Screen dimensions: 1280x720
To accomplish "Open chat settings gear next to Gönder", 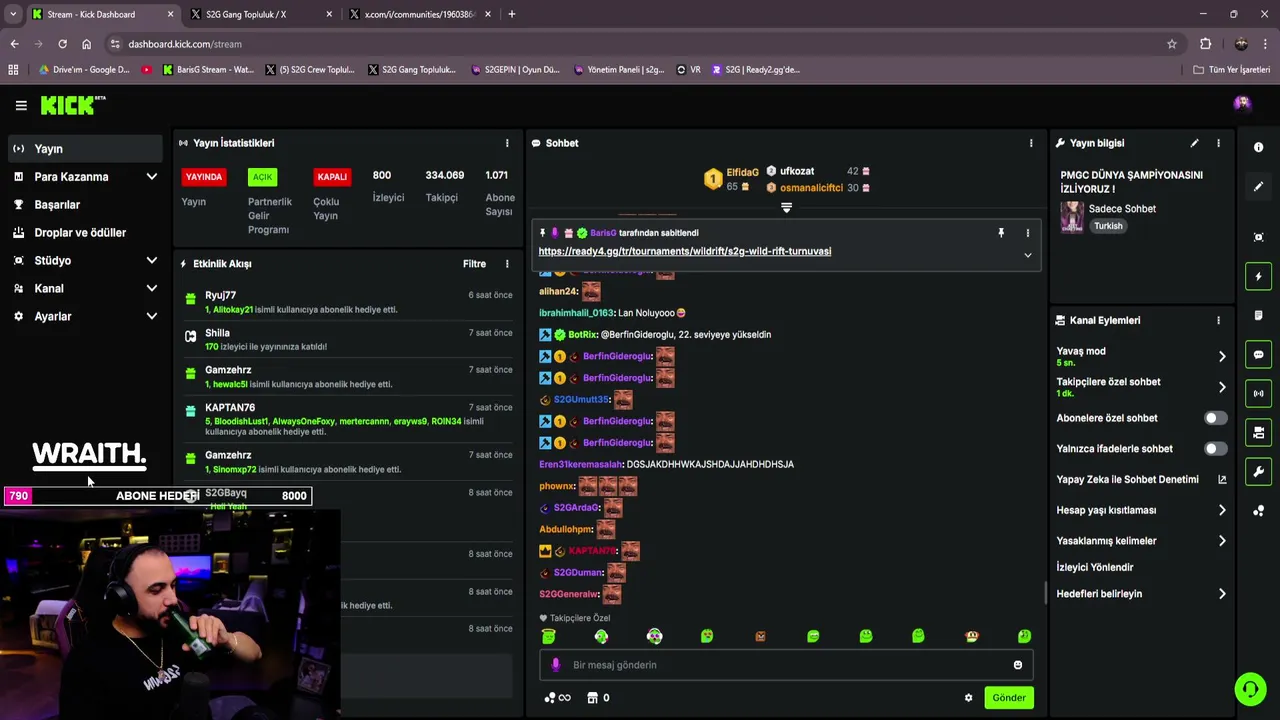I will pos(968,698).
